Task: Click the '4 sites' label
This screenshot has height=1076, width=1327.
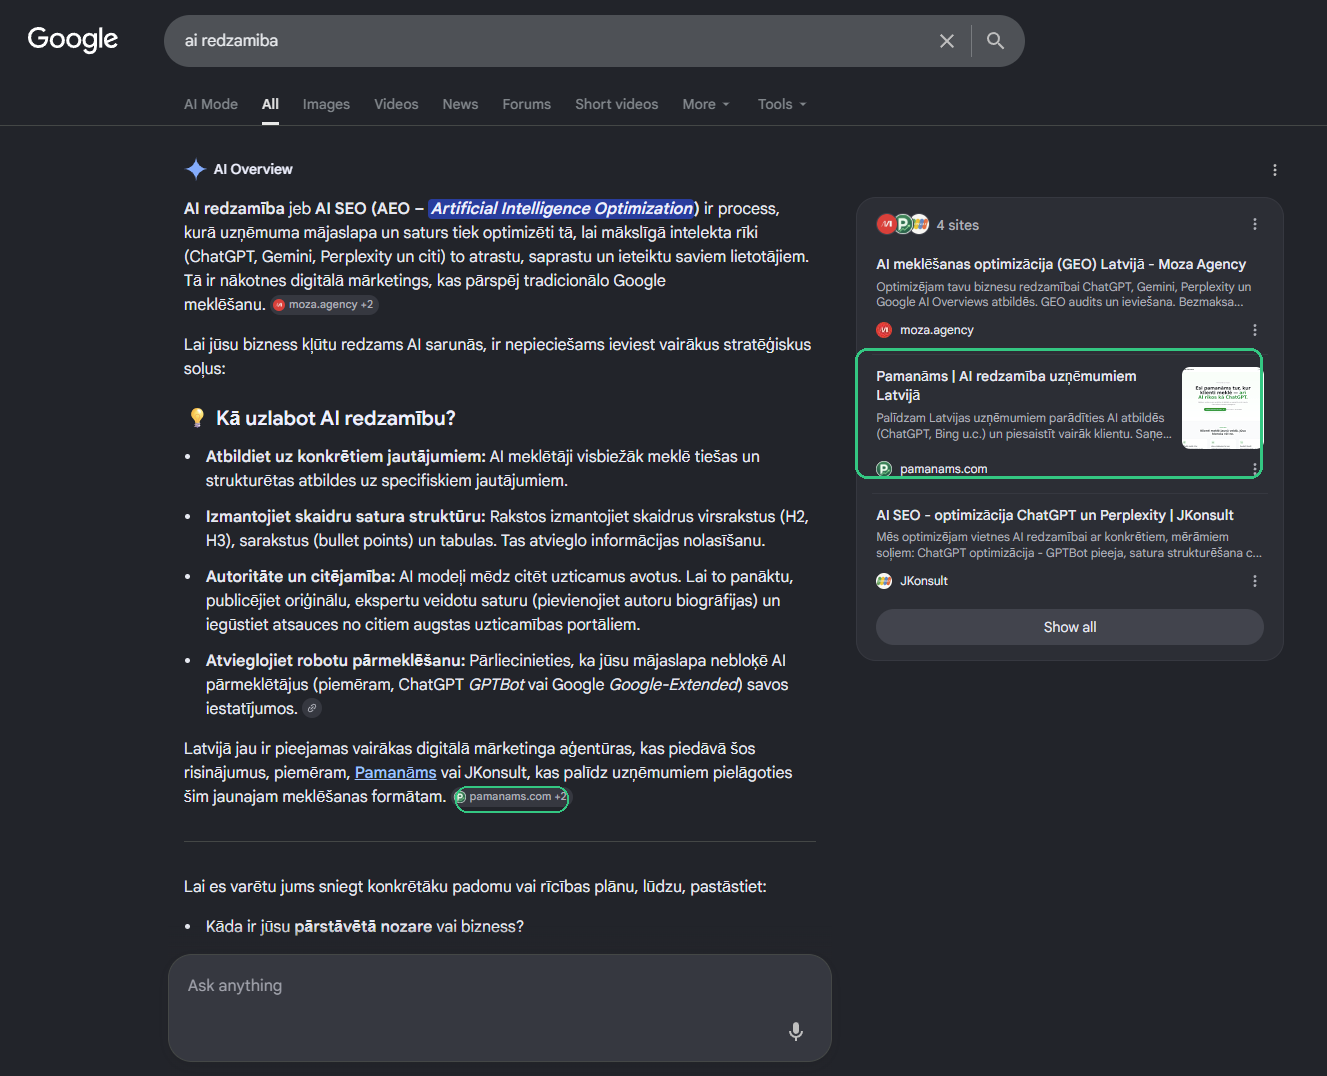Action: tap(958, 225)
